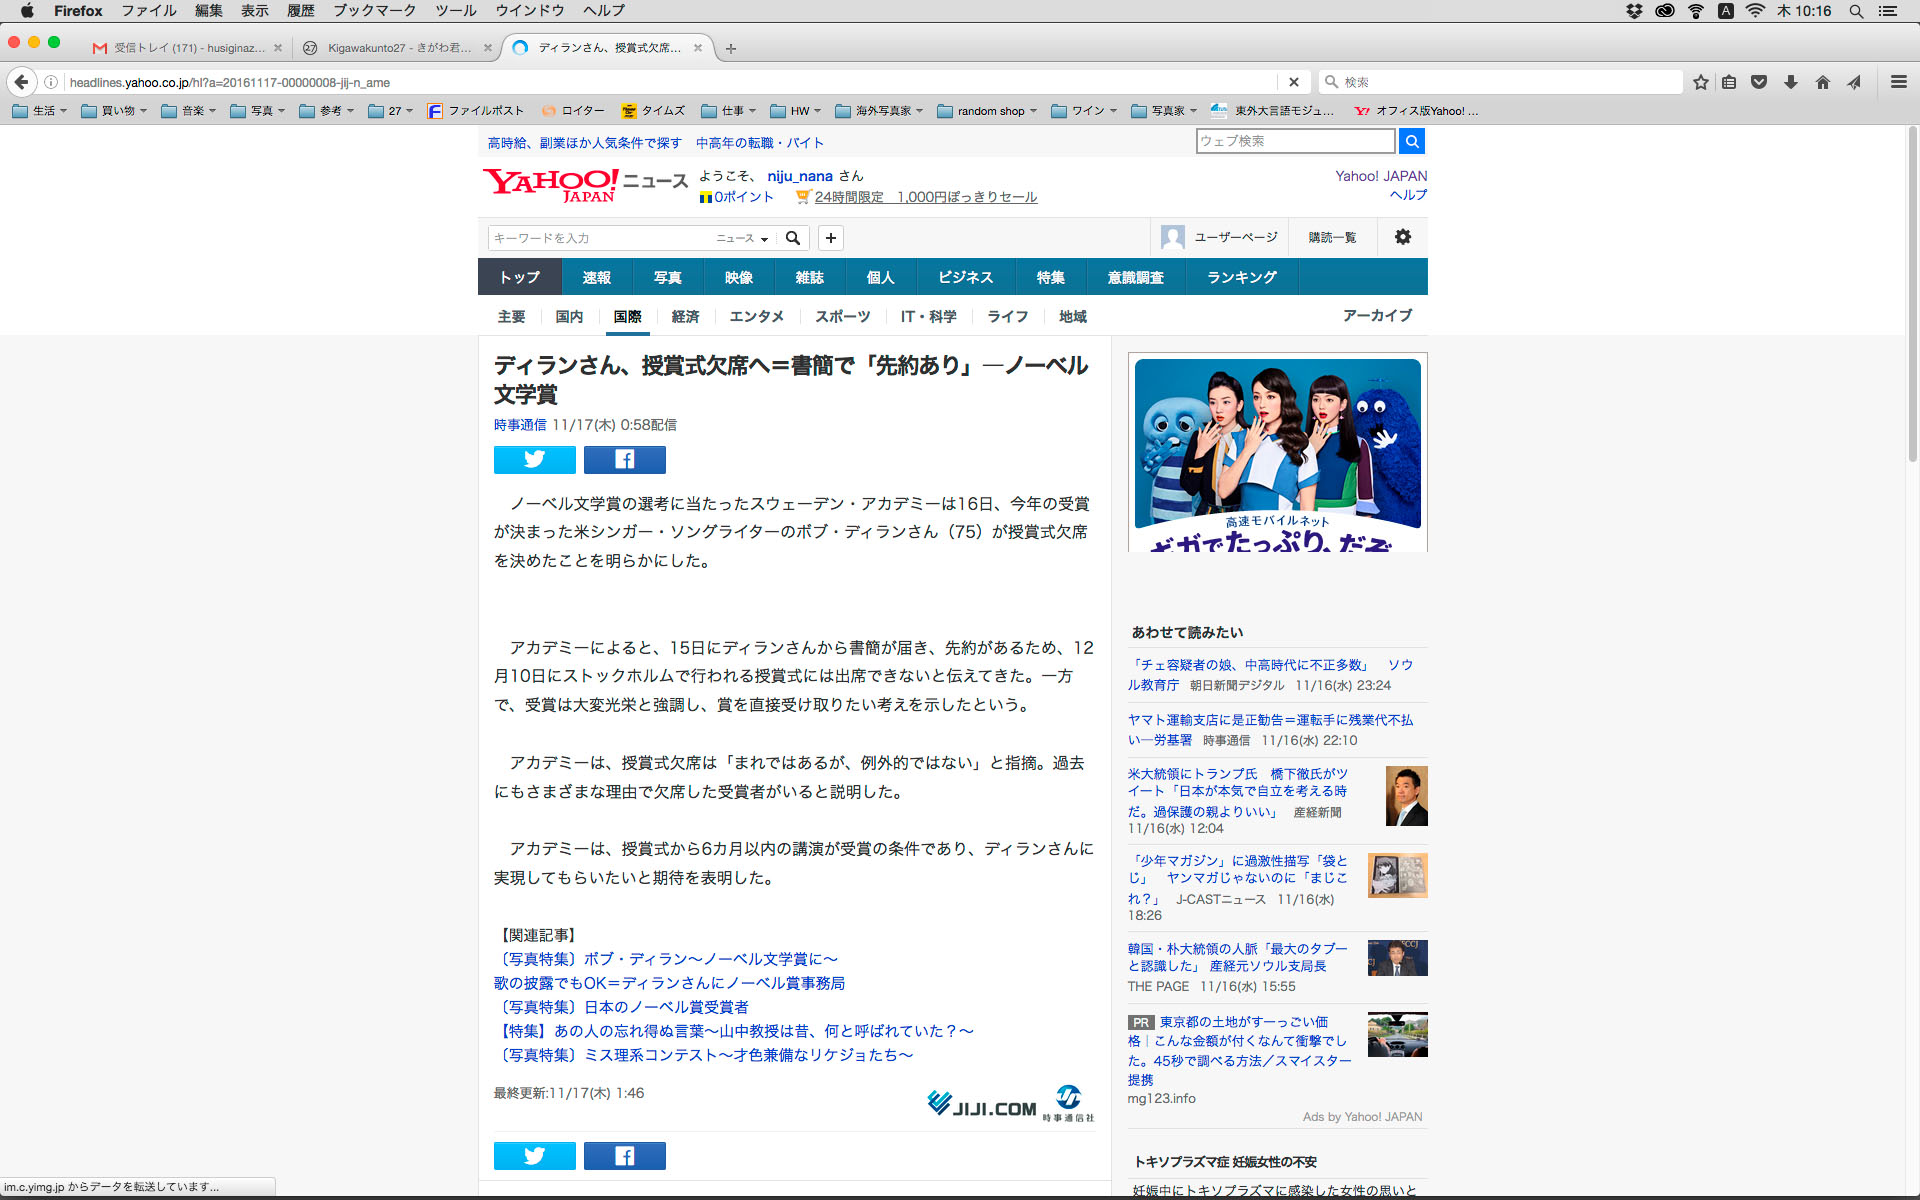Click the plus icon beside the news search
Screen dimensions: 1920x1200
(x=830, y=238)
